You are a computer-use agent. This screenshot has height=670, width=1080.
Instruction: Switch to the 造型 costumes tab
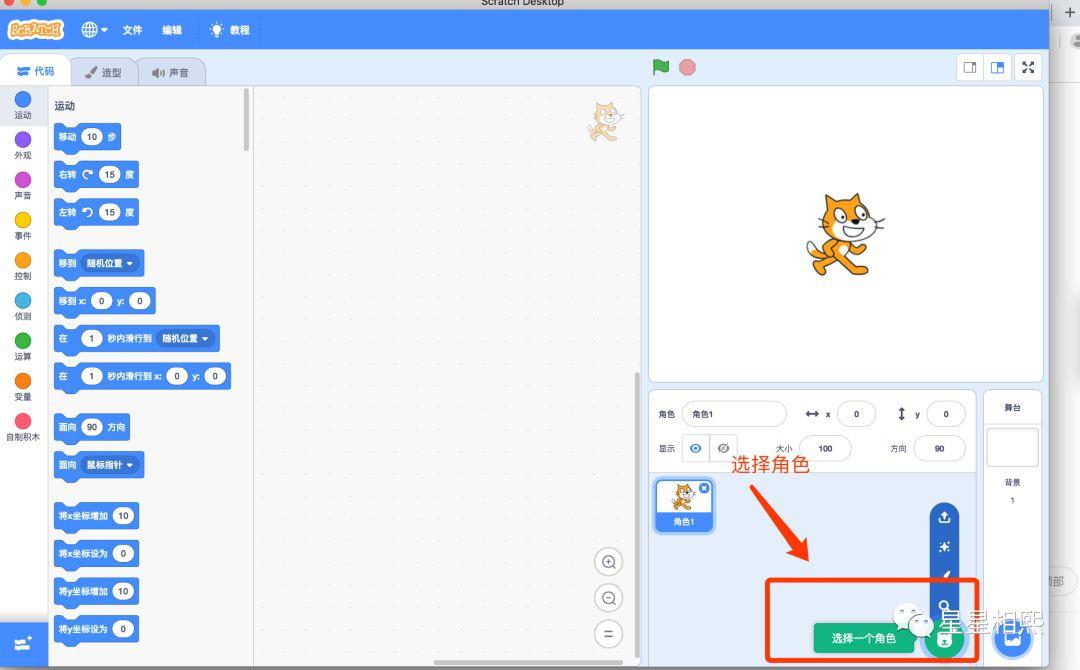coord(103,72)
